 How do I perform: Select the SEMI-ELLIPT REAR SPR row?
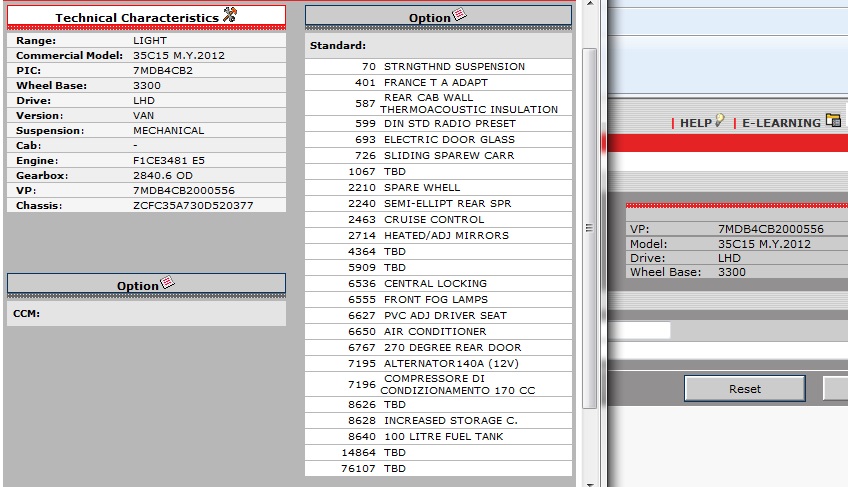(439, 203)
